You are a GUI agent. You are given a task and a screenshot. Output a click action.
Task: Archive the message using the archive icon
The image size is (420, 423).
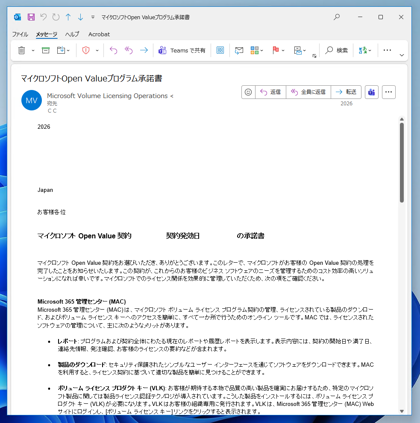coord(46,50)
